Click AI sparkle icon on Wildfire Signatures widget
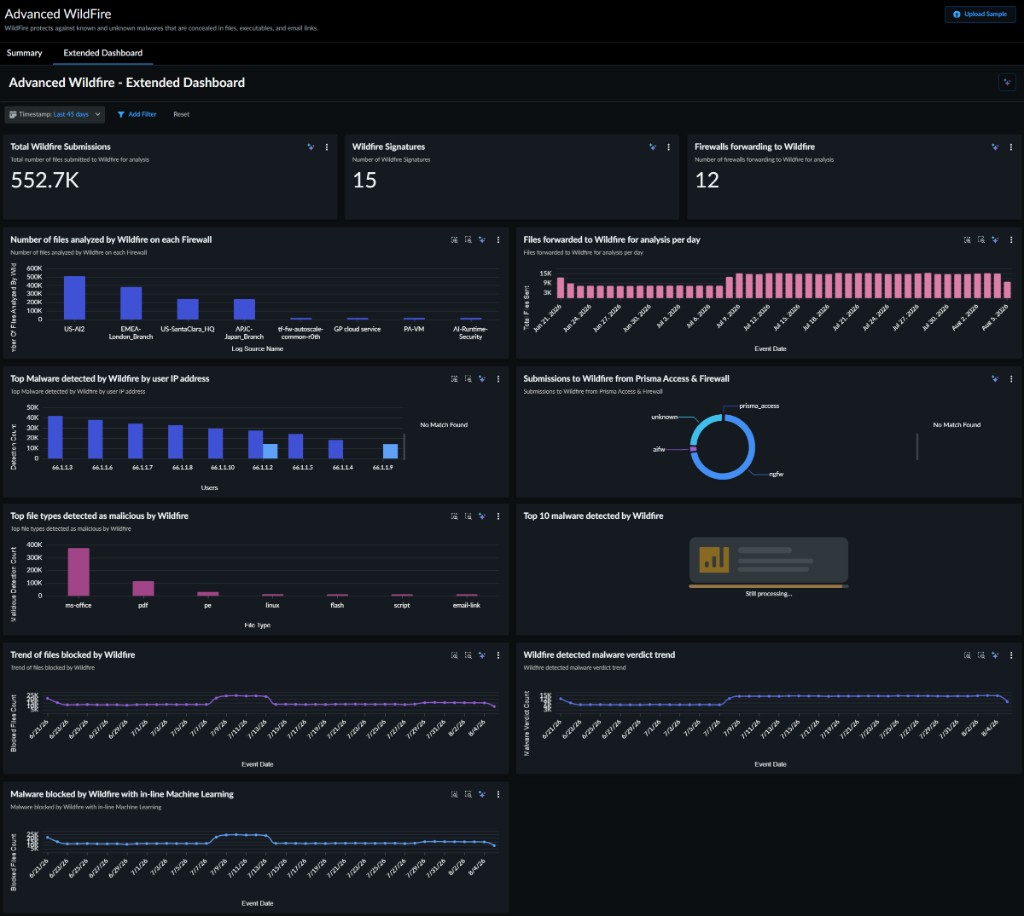The height and width of the screenshot is (916, 1024). [x=652, y=147]
